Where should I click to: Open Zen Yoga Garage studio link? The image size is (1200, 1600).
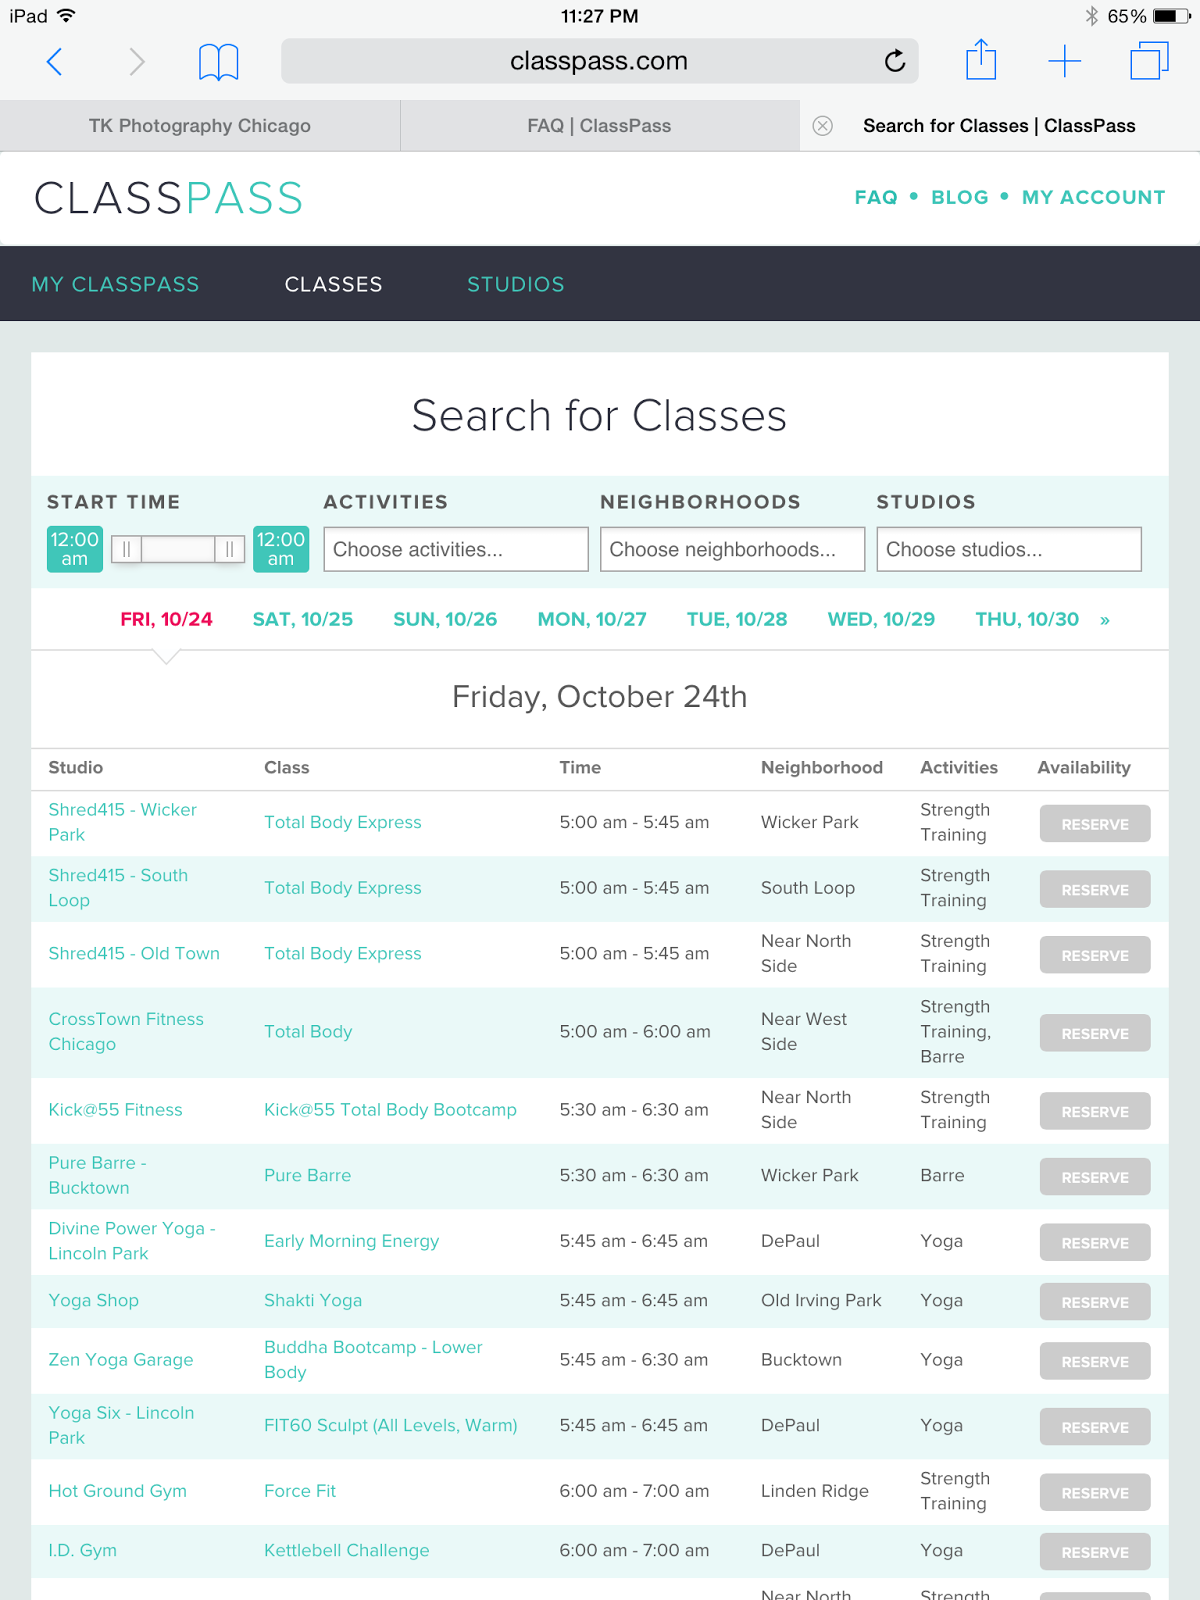click(x=121, y=1359)
